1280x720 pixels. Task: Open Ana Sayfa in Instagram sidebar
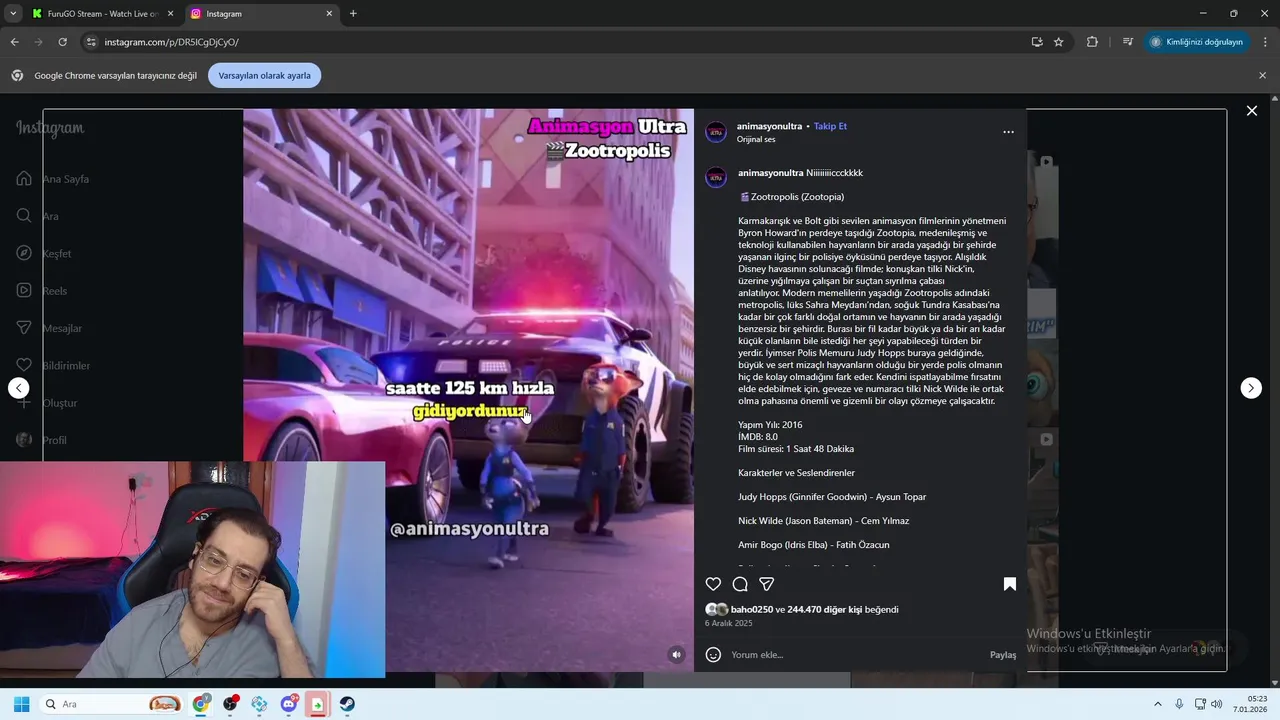coord(53,179)
